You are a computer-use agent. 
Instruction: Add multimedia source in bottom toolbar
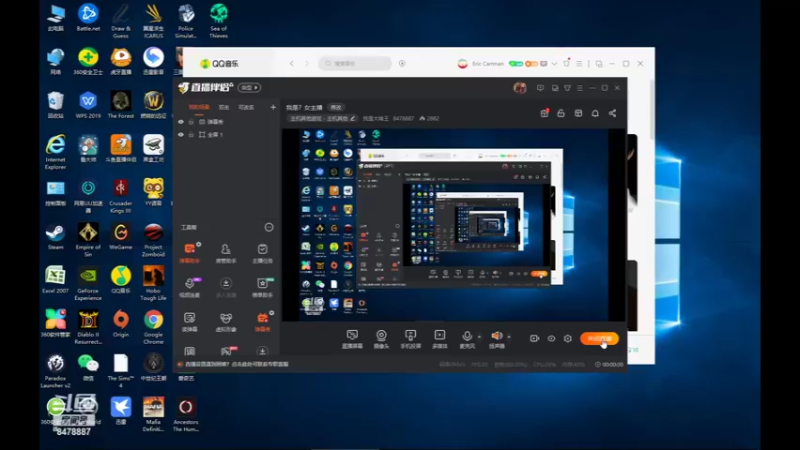click(x=439, y=339)
